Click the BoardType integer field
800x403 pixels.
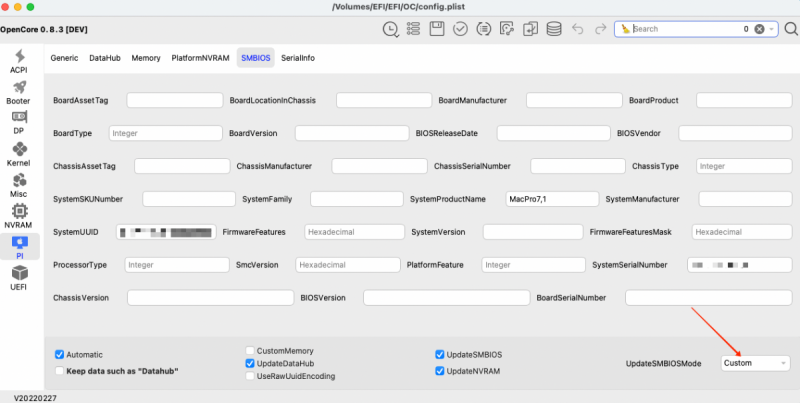click(166, 133)
